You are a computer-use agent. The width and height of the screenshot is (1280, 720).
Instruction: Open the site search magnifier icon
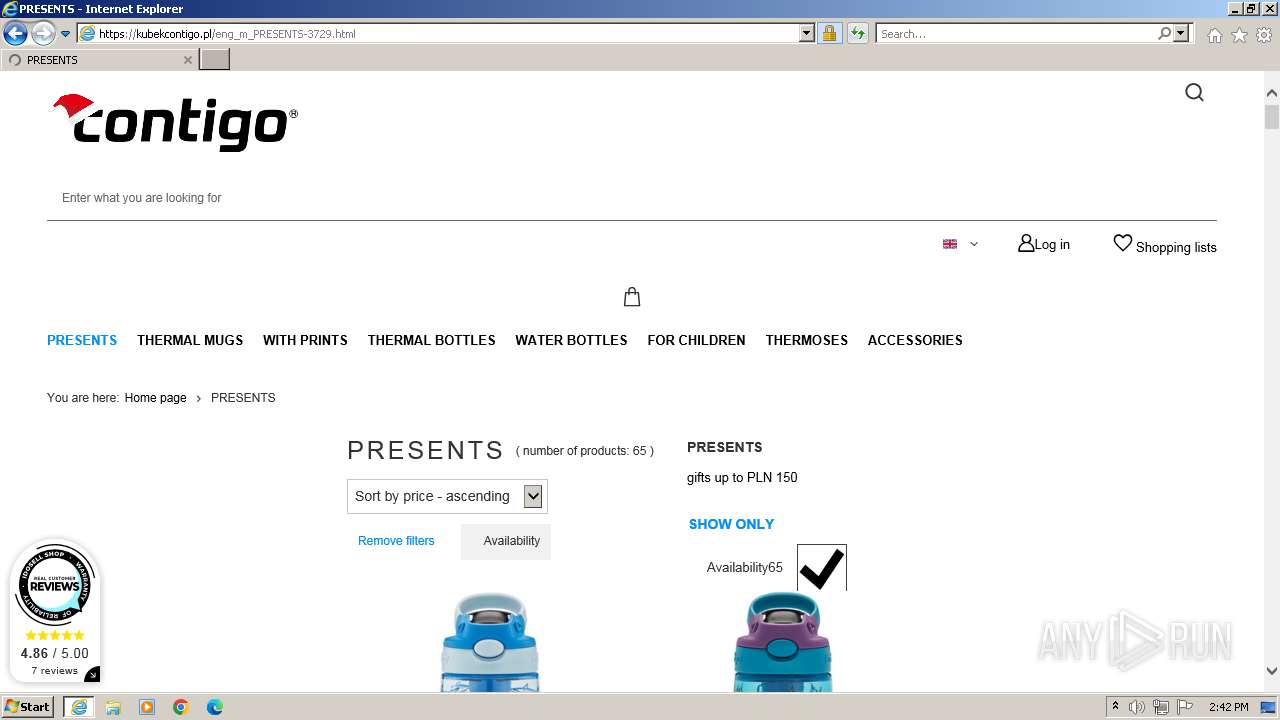tap(1194, 93)
